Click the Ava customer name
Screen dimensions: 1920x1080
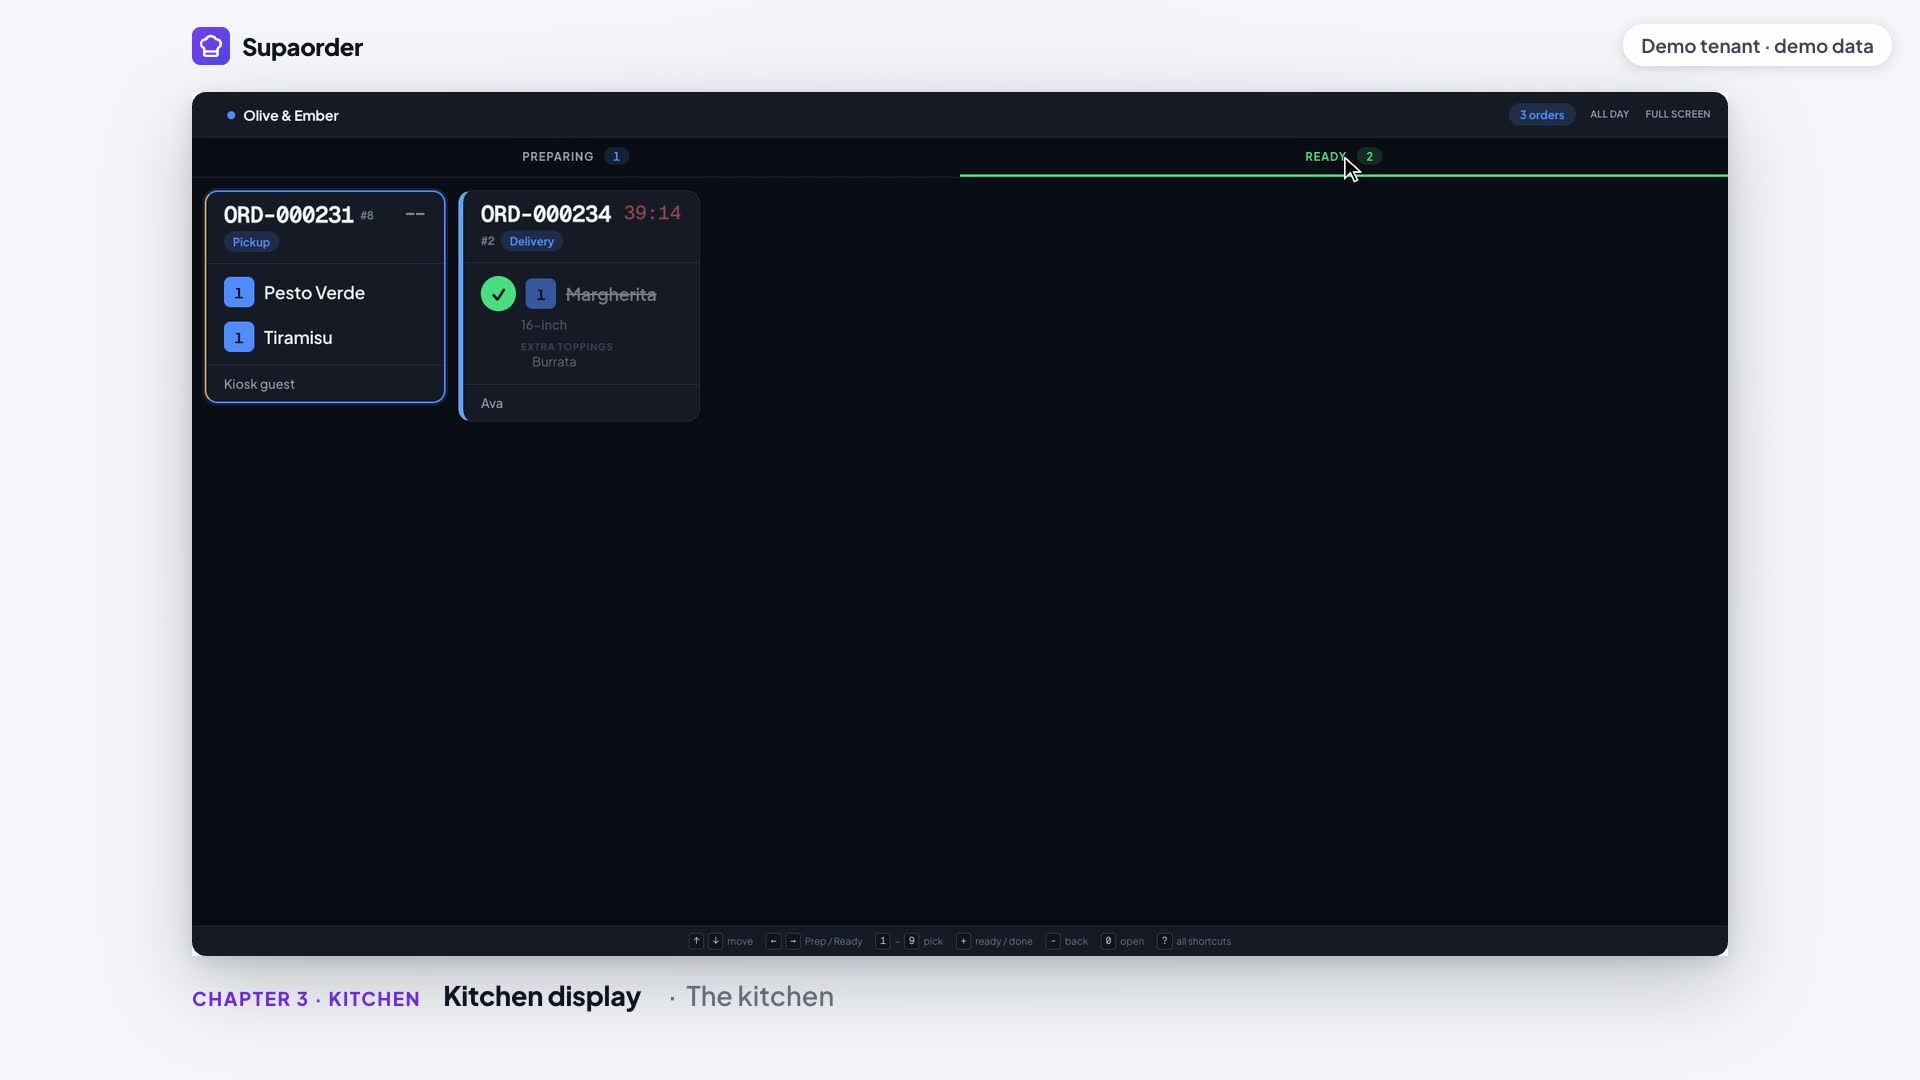(x=491, y=403)
